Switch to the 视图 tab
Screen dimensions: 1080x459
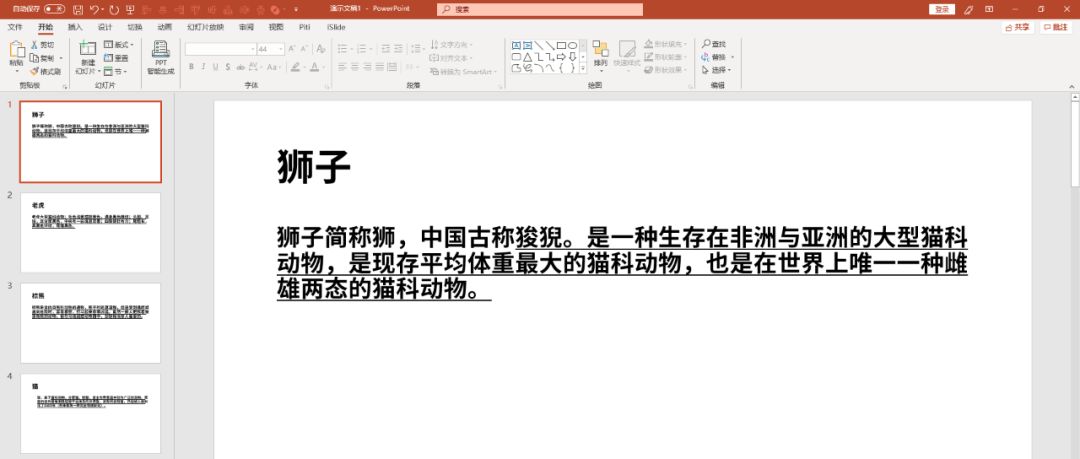(276, 27)
